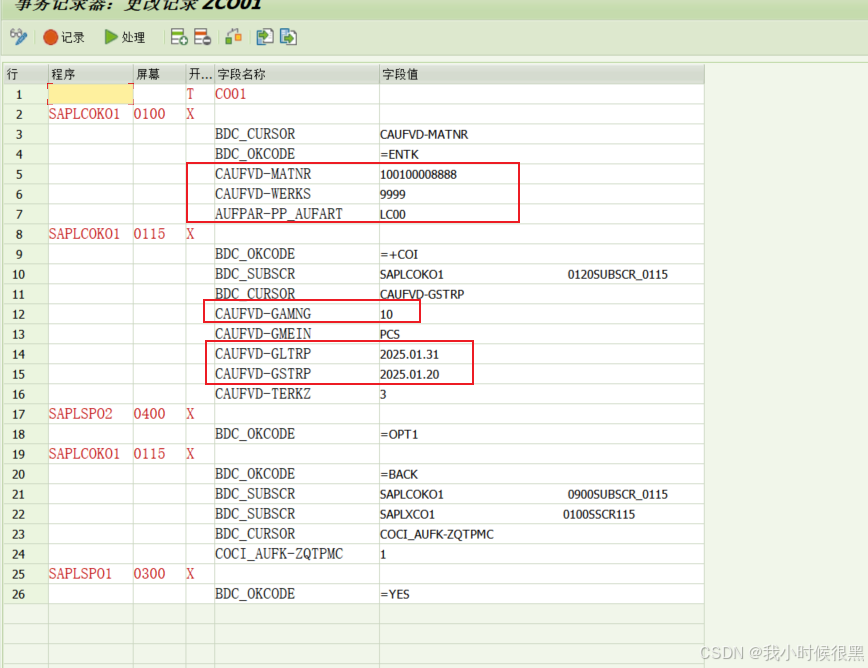The image size is (868, 668).
Task: Click the =ENTK okcode value
Action: [x=399, y=154]
